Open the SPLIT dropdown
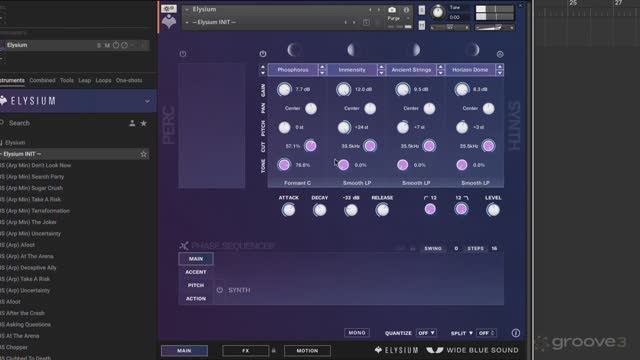 tap(462, 333)
